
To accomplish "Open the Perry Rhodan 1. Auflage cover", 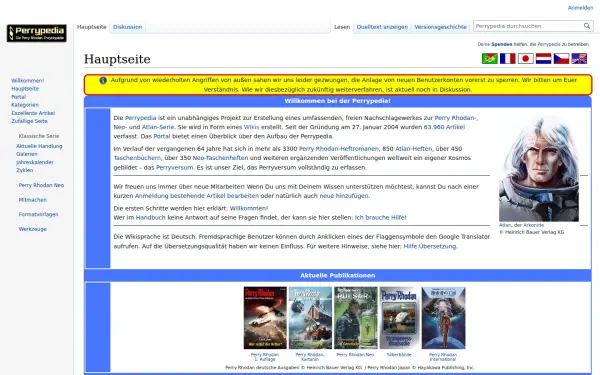I will pyautogui.click(x=265, y=318).
